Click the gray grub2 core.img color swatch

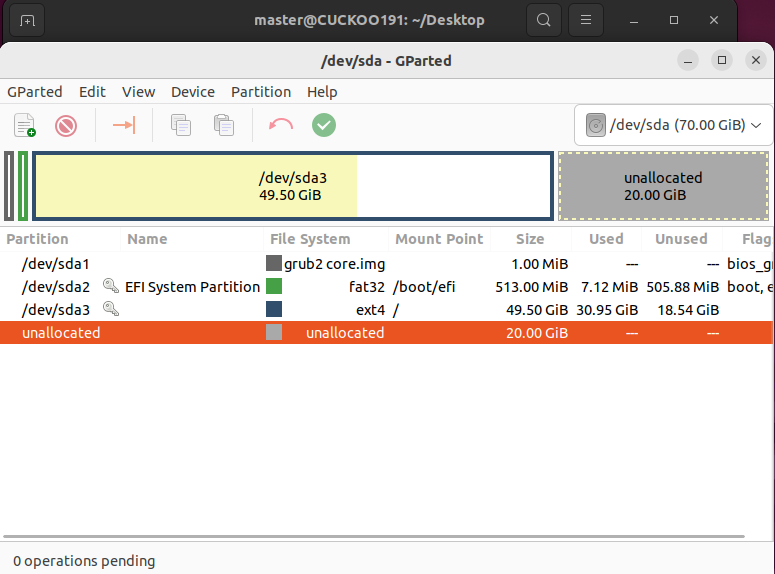coord(274,263)
